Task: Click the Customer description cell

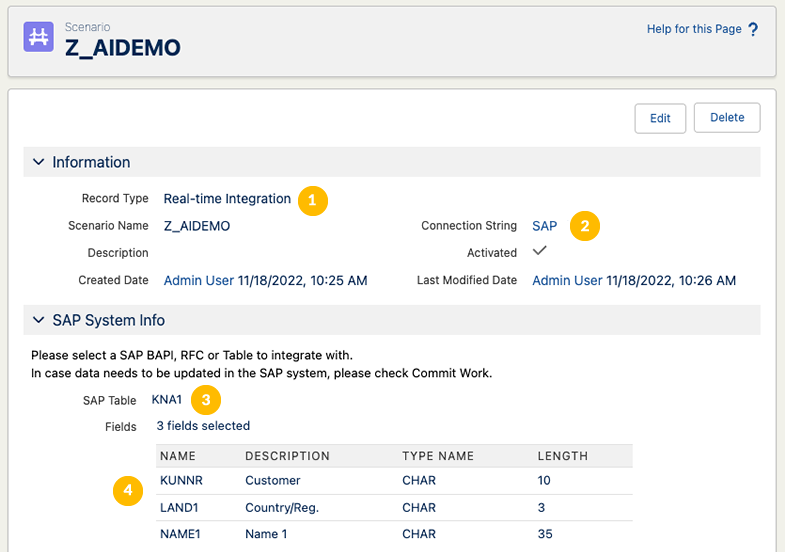Action: click(273, 480)
